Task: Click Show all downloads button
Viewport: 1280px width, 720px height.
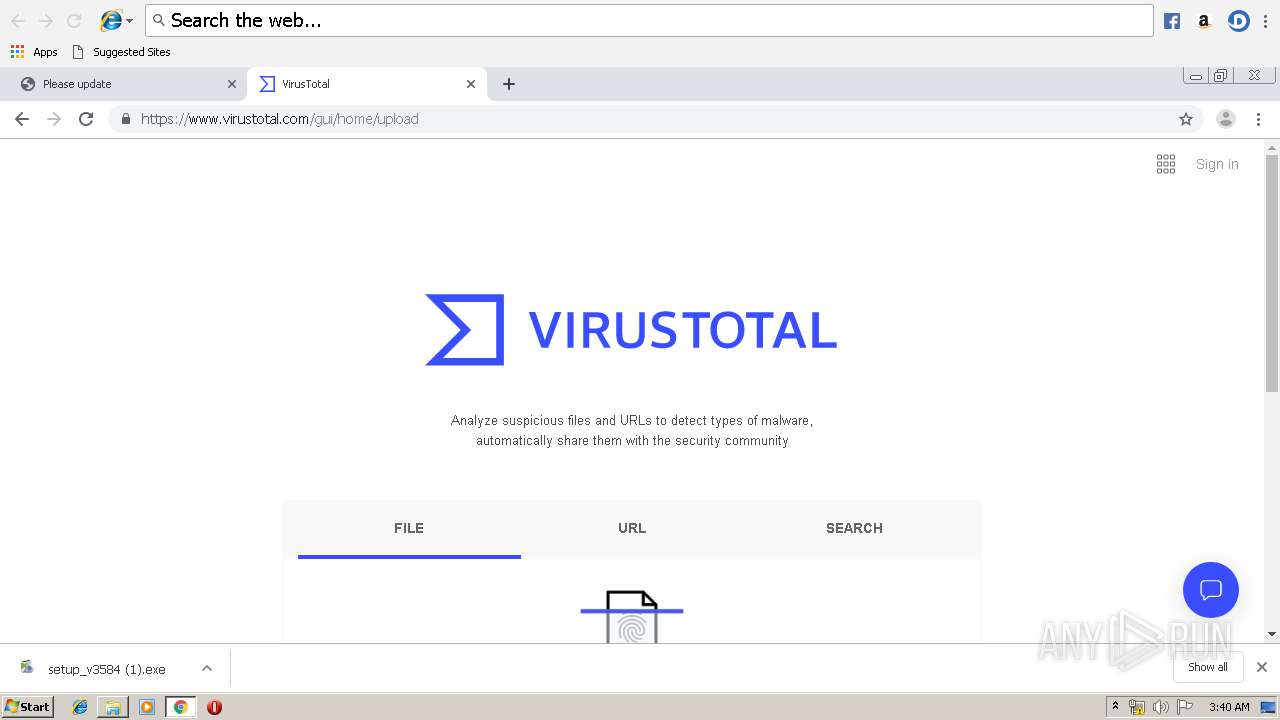Action: 1208,667
